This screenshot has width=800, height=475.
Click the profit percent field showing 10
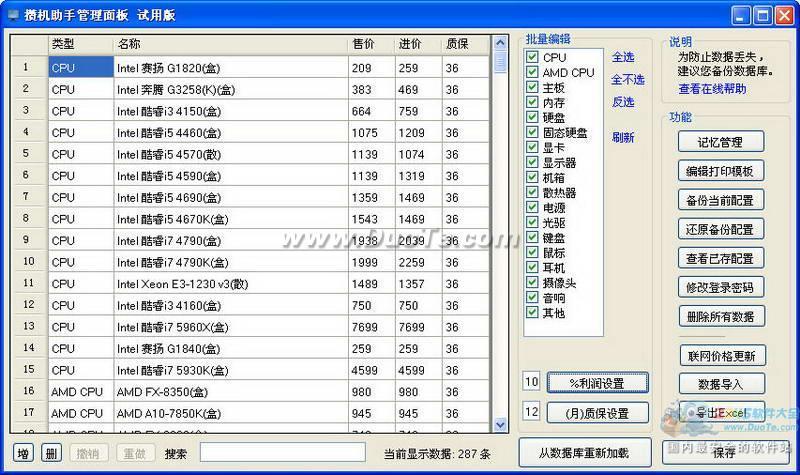click(x=531, y=382)
